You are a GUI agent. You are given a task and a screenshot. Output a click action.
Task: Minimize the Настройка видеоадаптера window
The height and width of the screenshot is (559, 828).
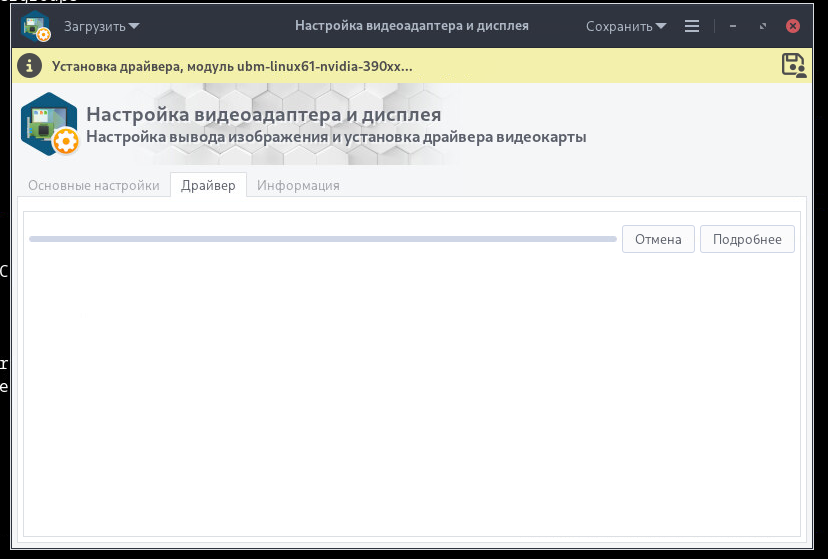pyautogui.click(x=733, y=26)
